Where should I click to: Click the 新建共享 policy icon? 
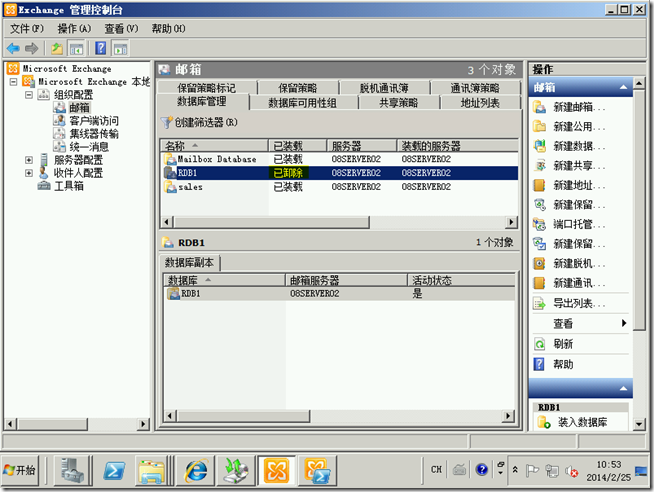(539, 166)
